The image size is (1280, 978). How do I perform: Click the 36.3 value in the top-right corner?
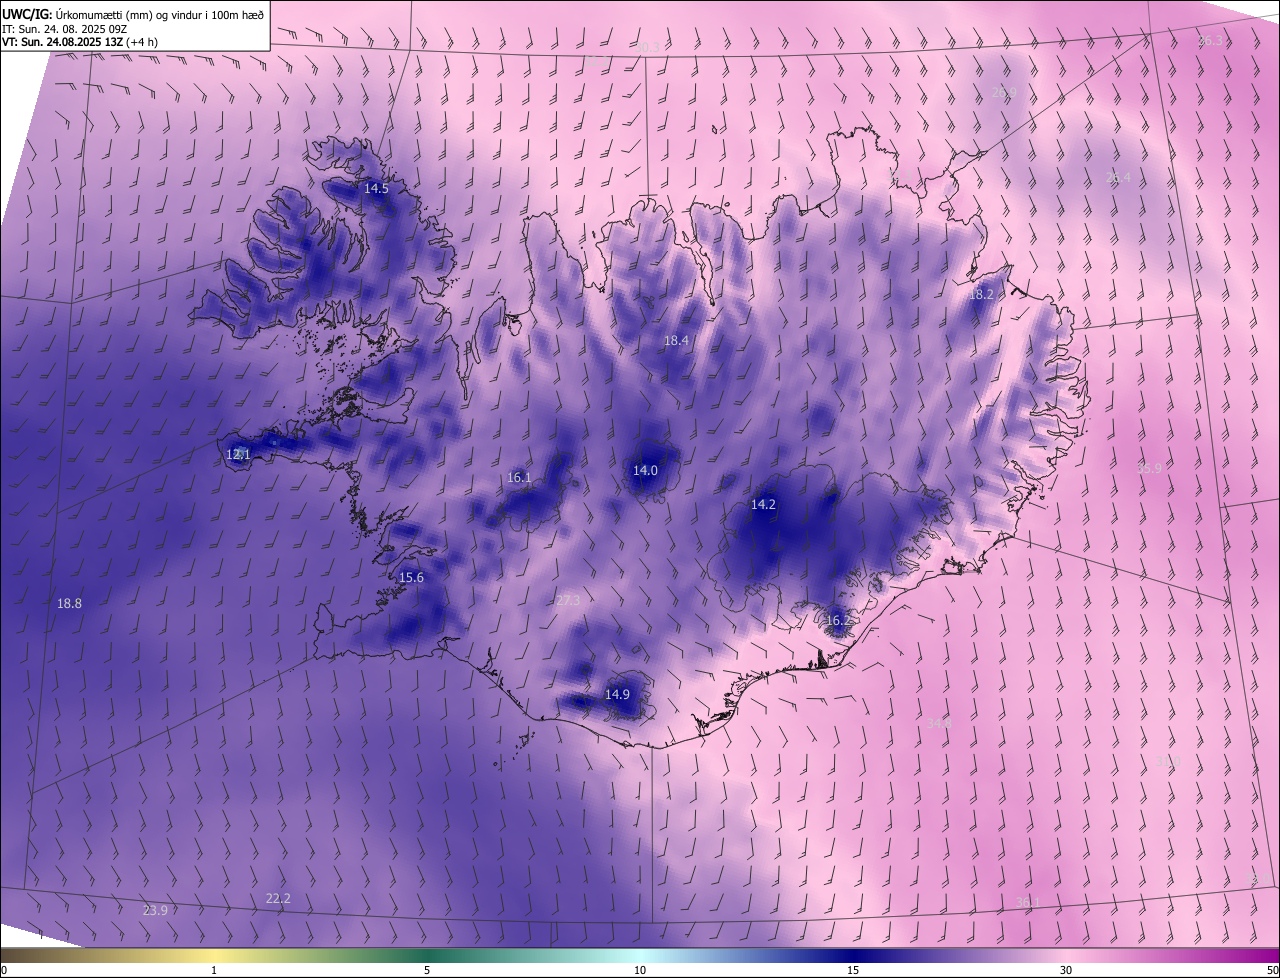tap(1211, 40)
